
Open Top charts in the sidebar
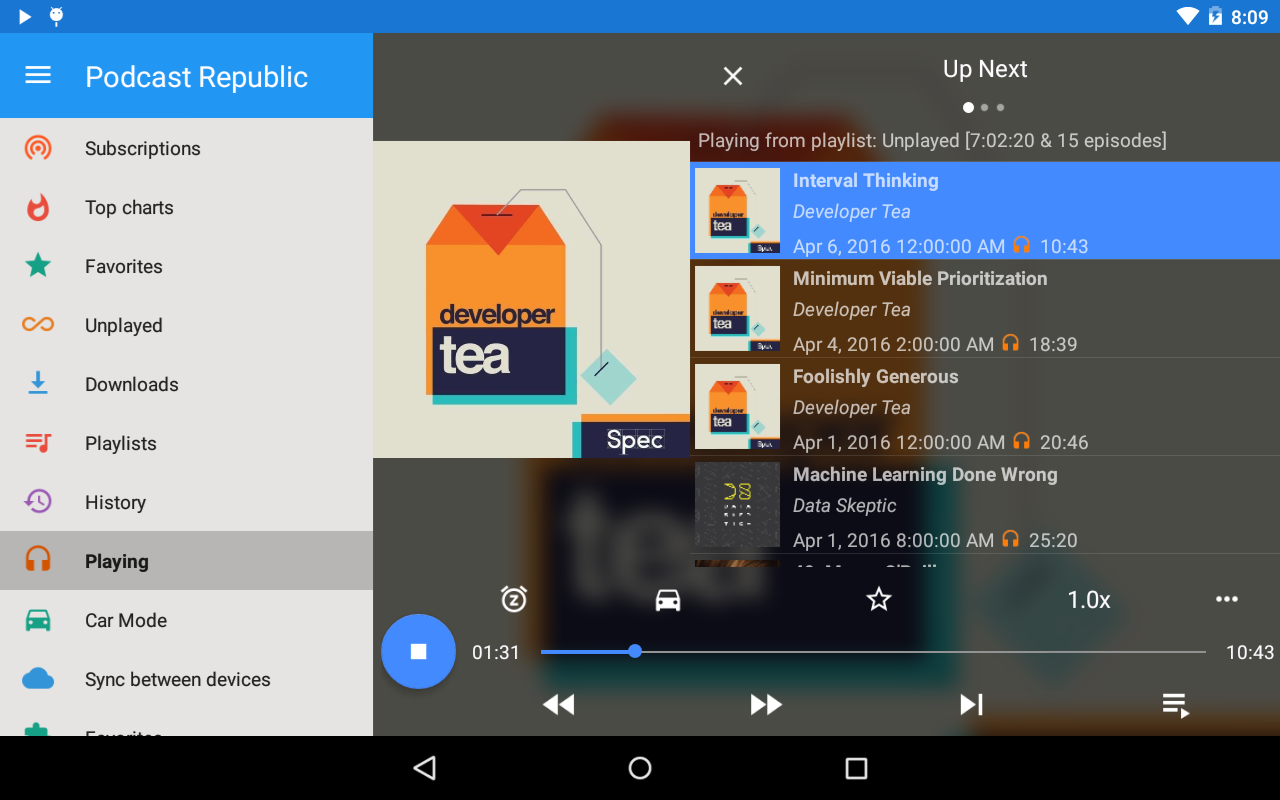(186, 207)
